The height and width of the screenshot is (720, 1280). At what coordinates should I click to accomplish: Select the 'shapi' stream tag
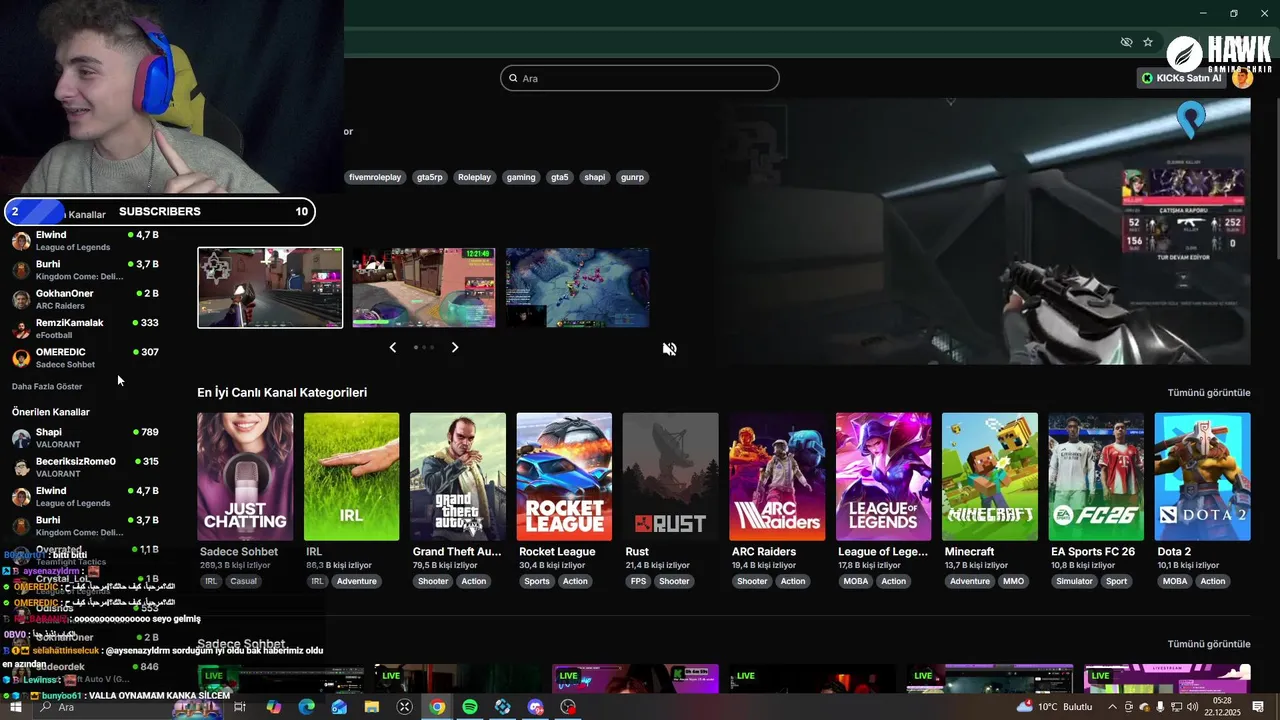pyautogui.click(x=595, y=177)
